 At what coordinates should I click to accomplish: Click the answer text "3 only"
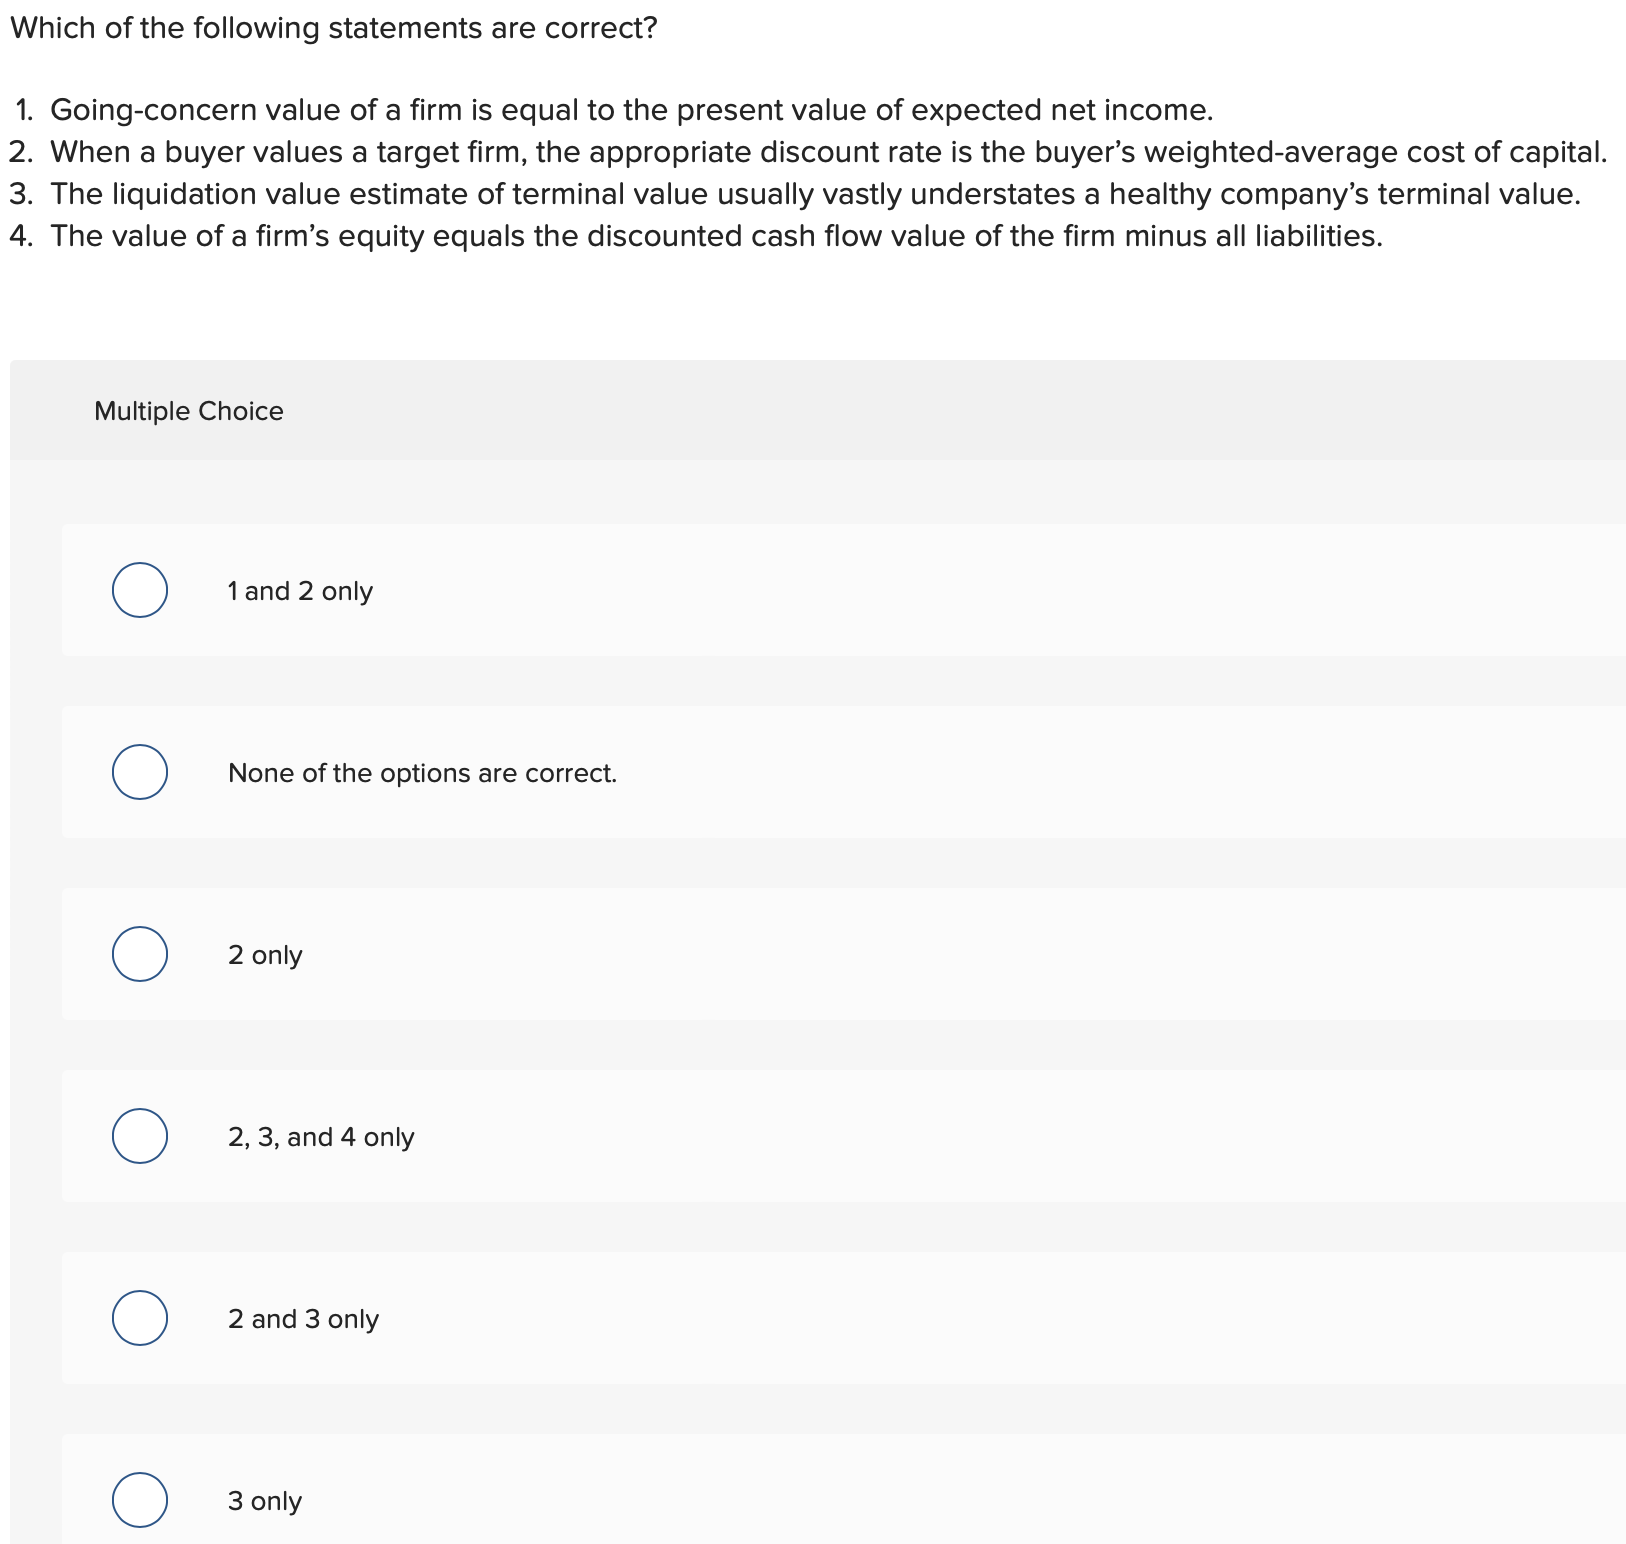[x=265, y=1500]
